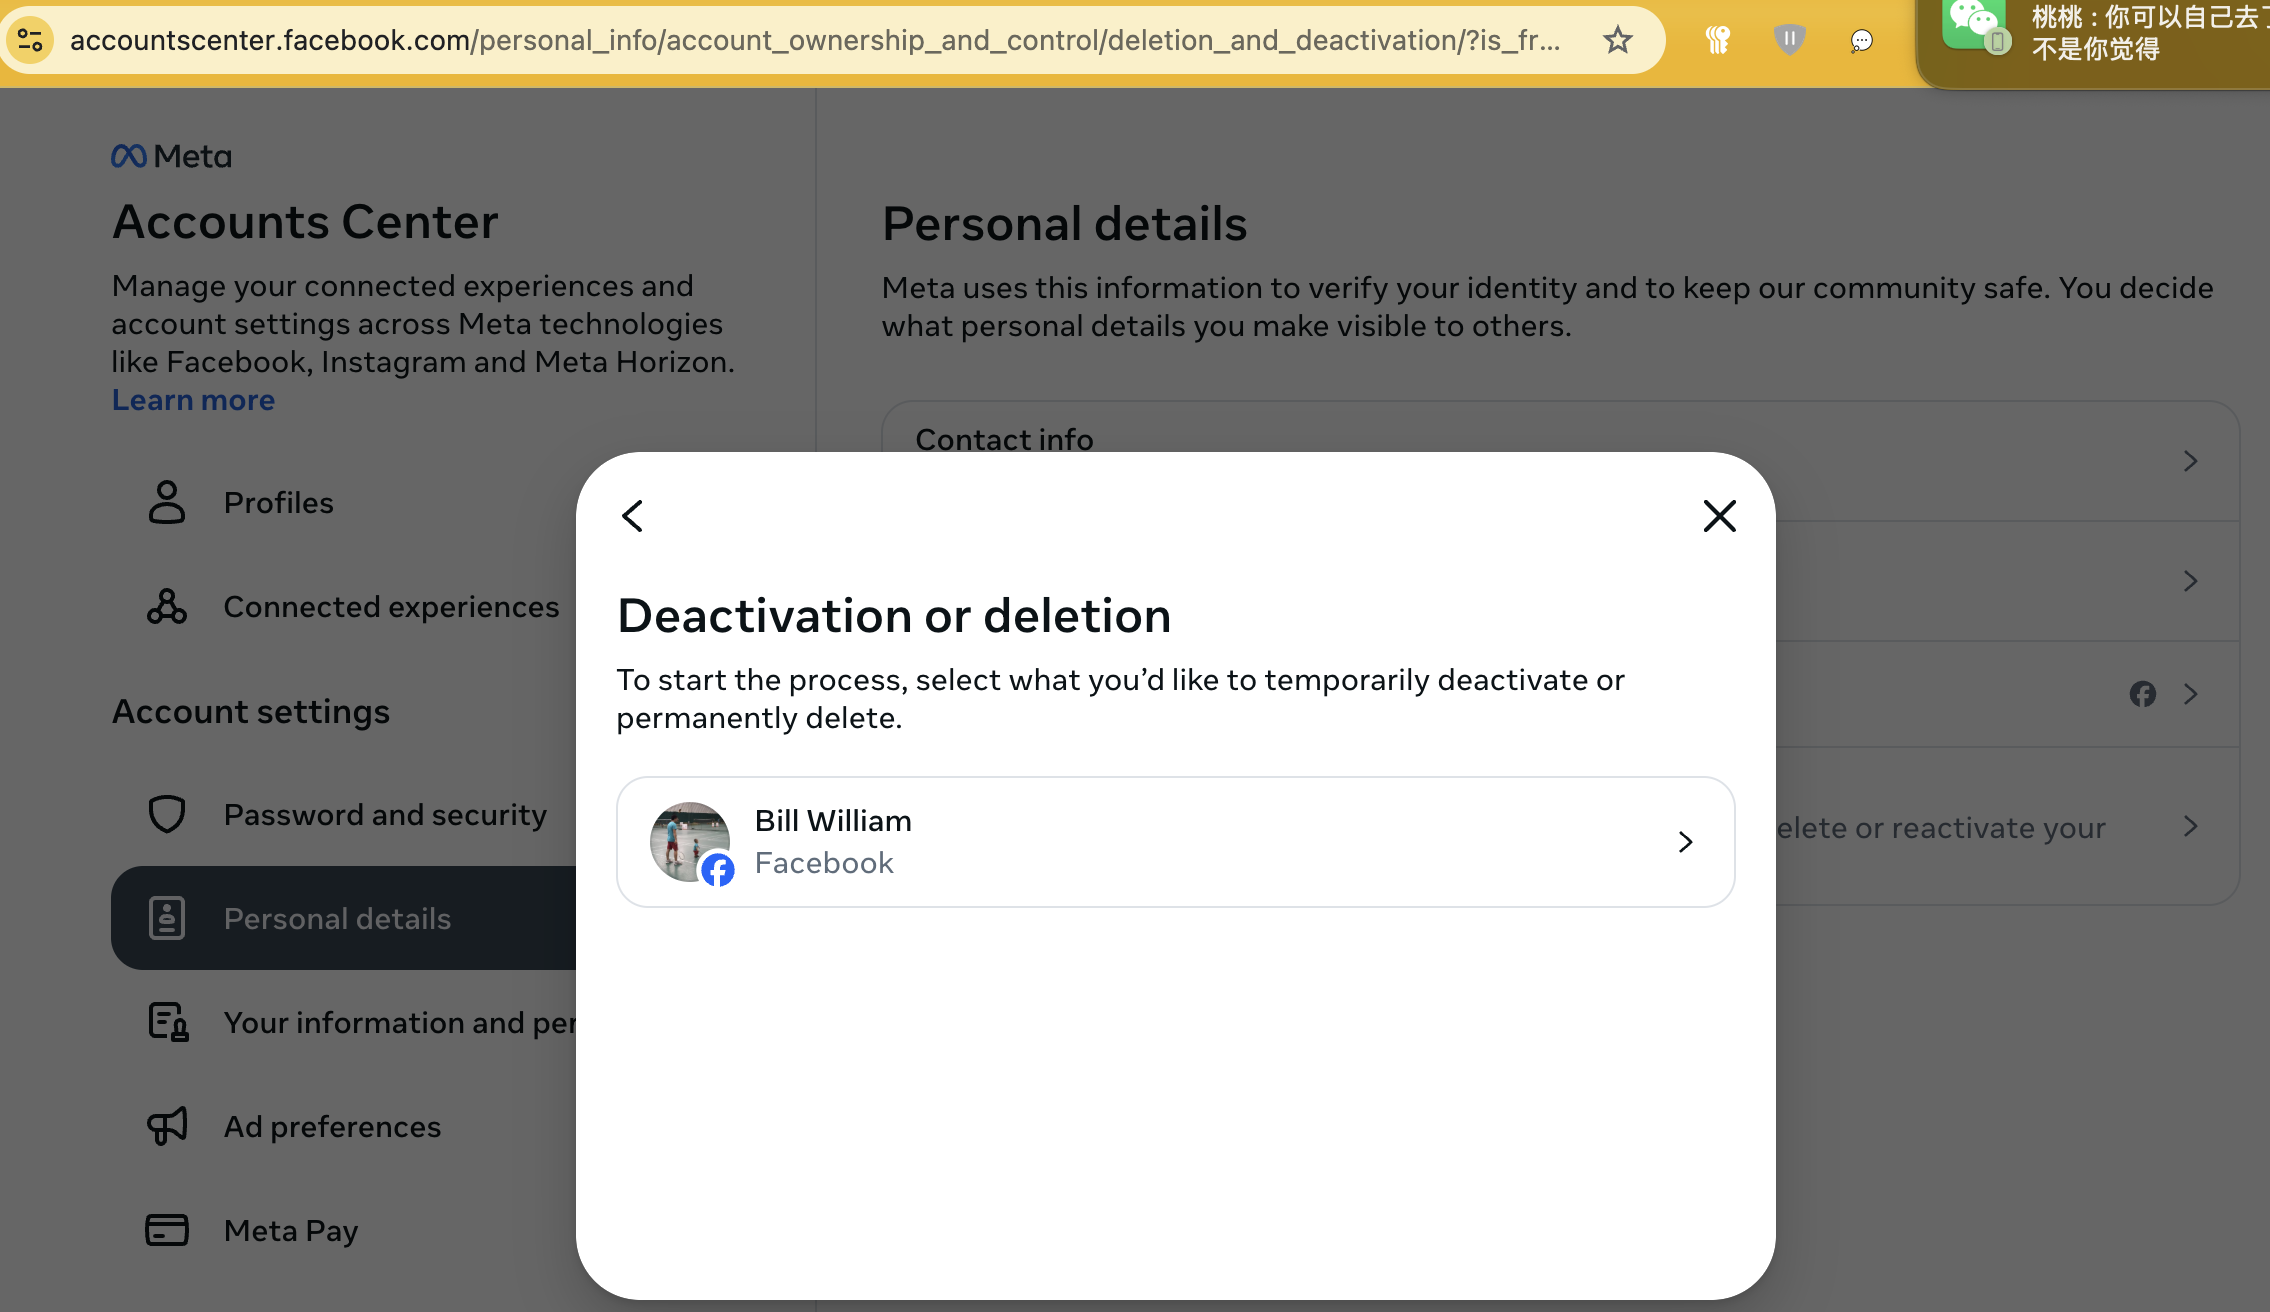
Task: Expand the Contact info row chevron
Action: click(x=2190, y=461)
